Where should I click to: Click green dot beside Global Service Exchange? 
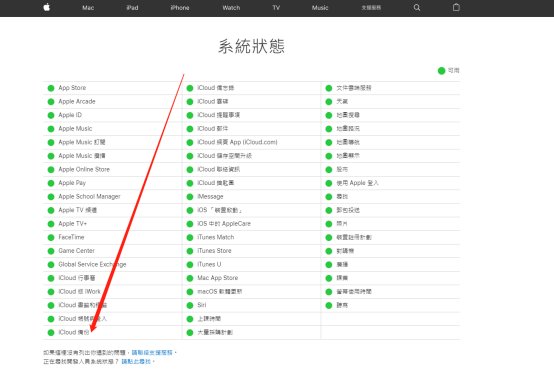[x=51, y=265]
